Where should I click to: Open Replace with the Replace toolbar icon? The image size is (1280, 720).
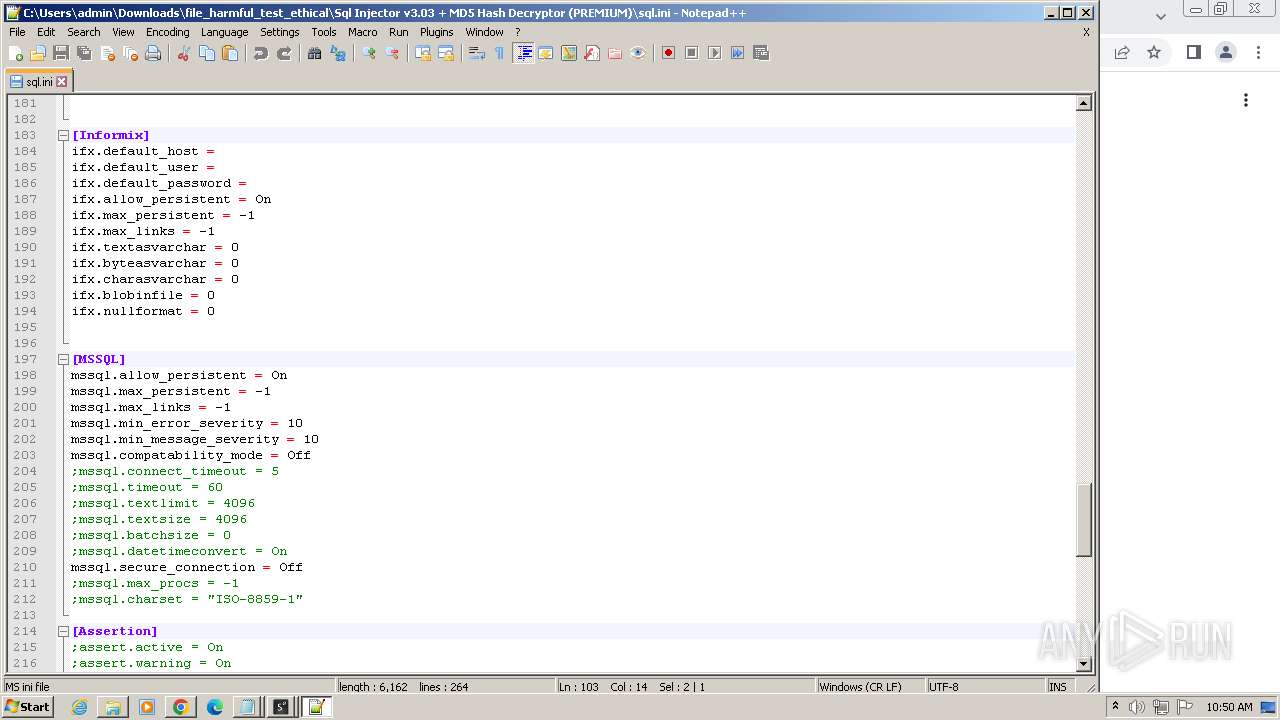click(x=338, y=53)
